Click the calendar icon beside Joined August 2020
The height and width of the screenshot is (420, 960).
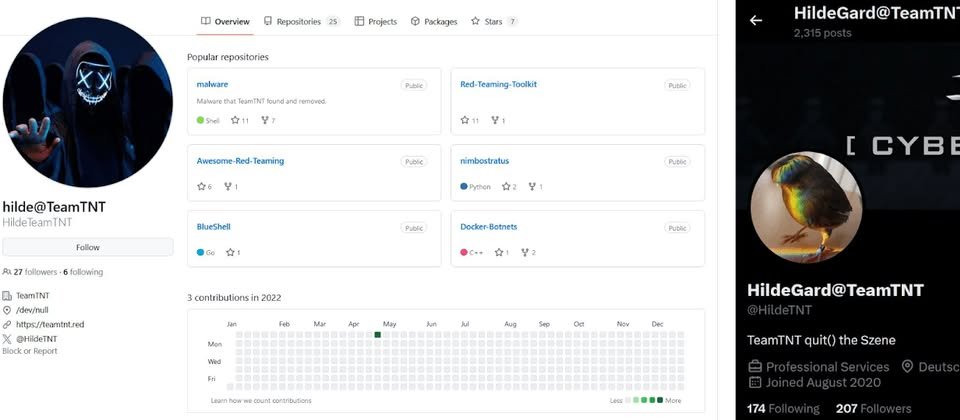tap(755, 383)
